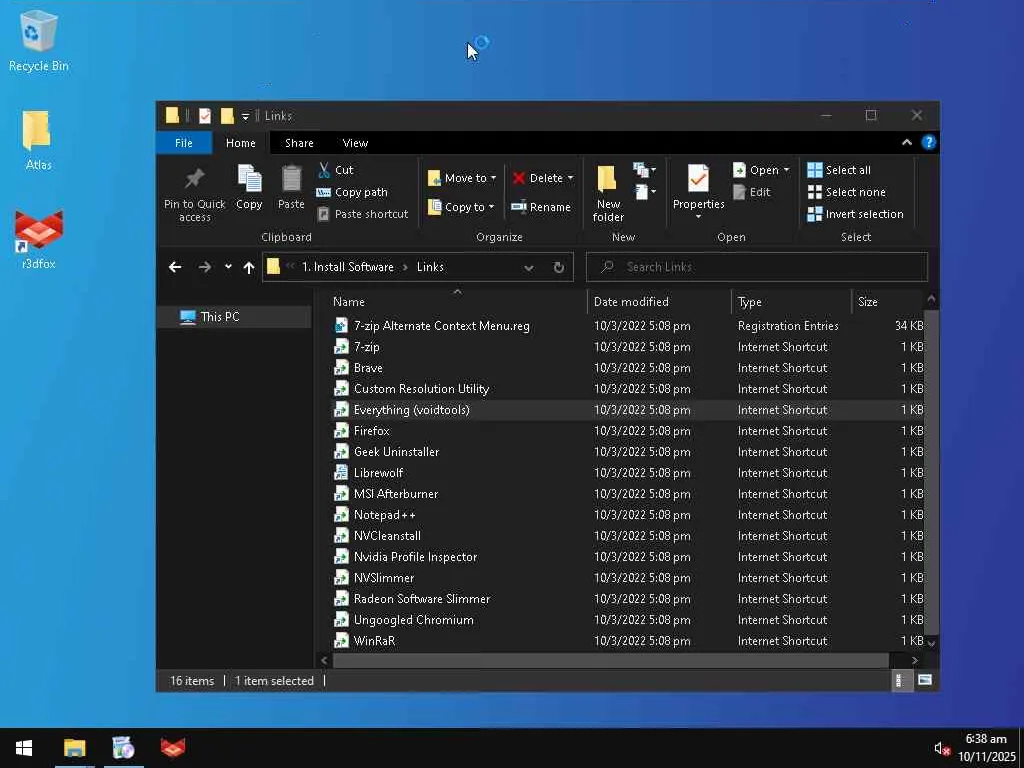Switch to the Share ribbon tab
The height and width of the screenshot is (768, 1024).
pyautogui.click(x=299, y=143)
